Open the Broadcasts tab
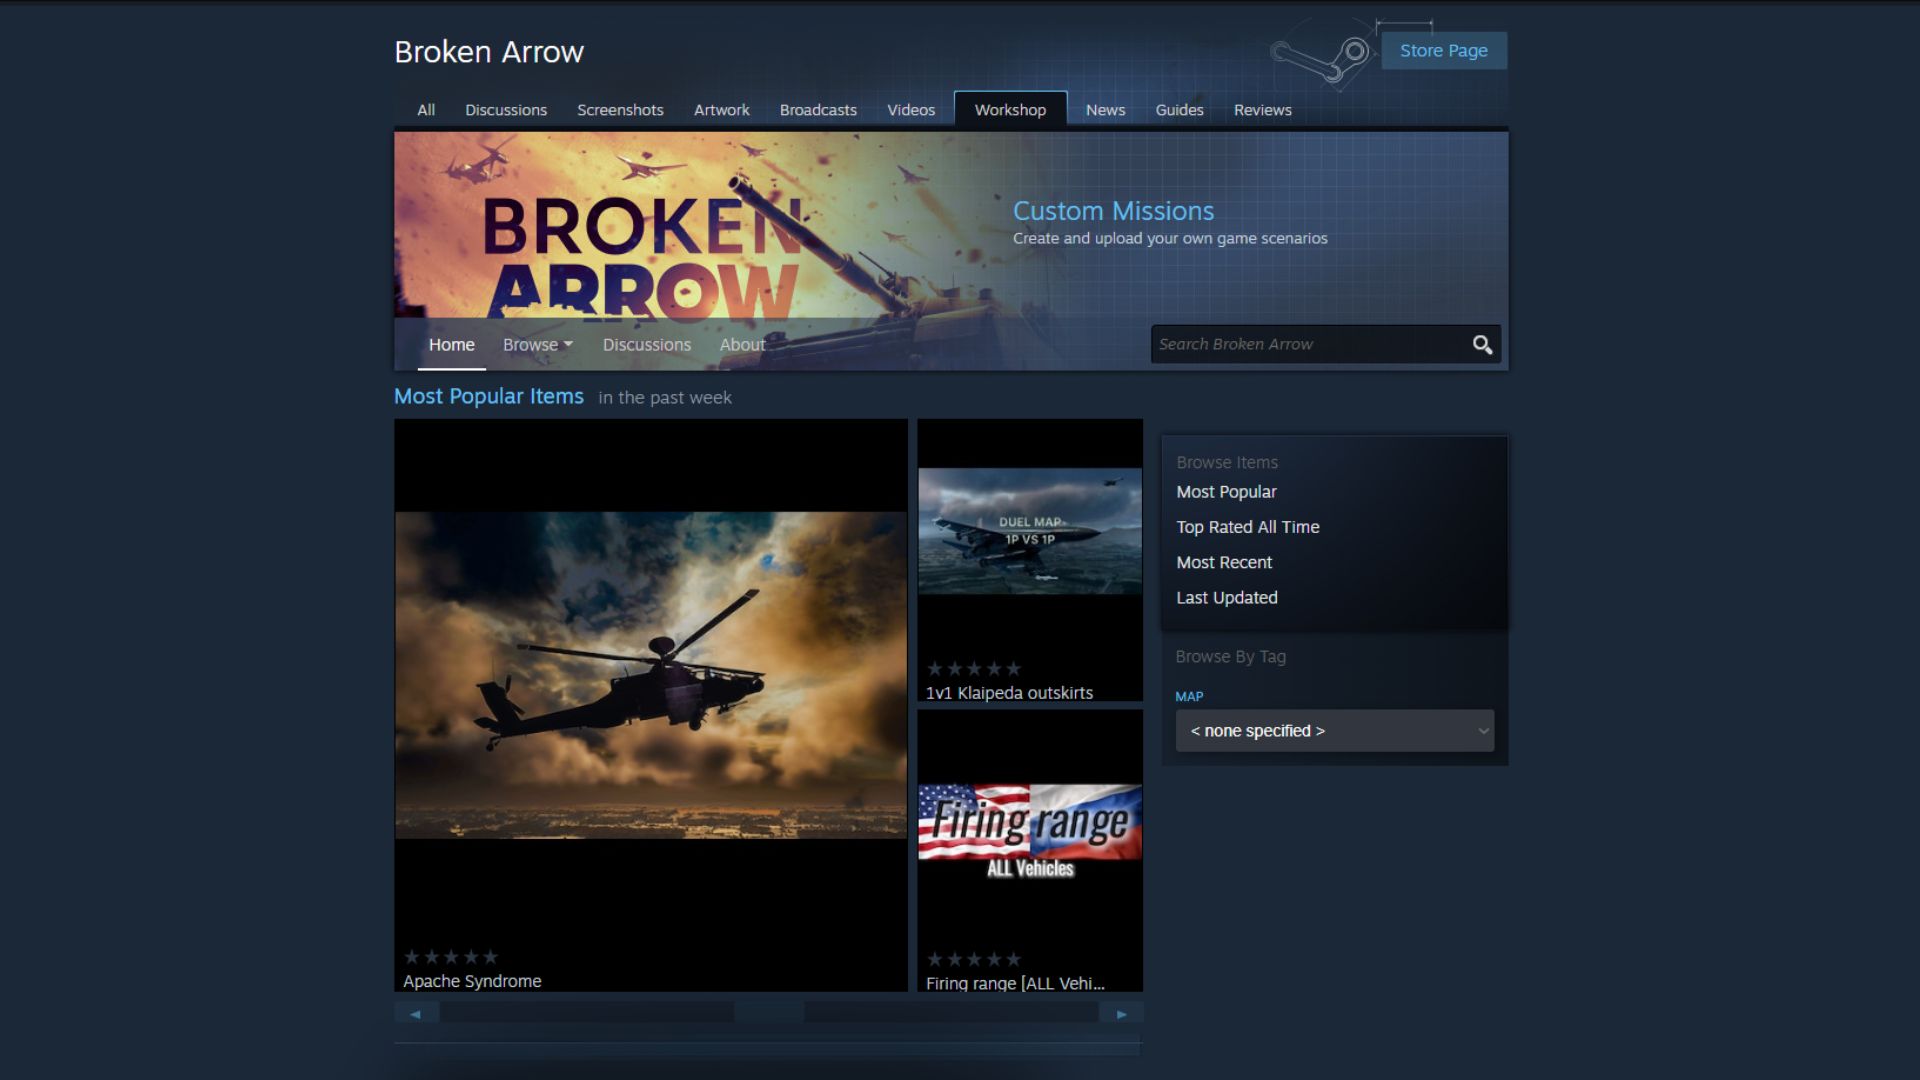The image size is (1920, 1080). (818, 110)
